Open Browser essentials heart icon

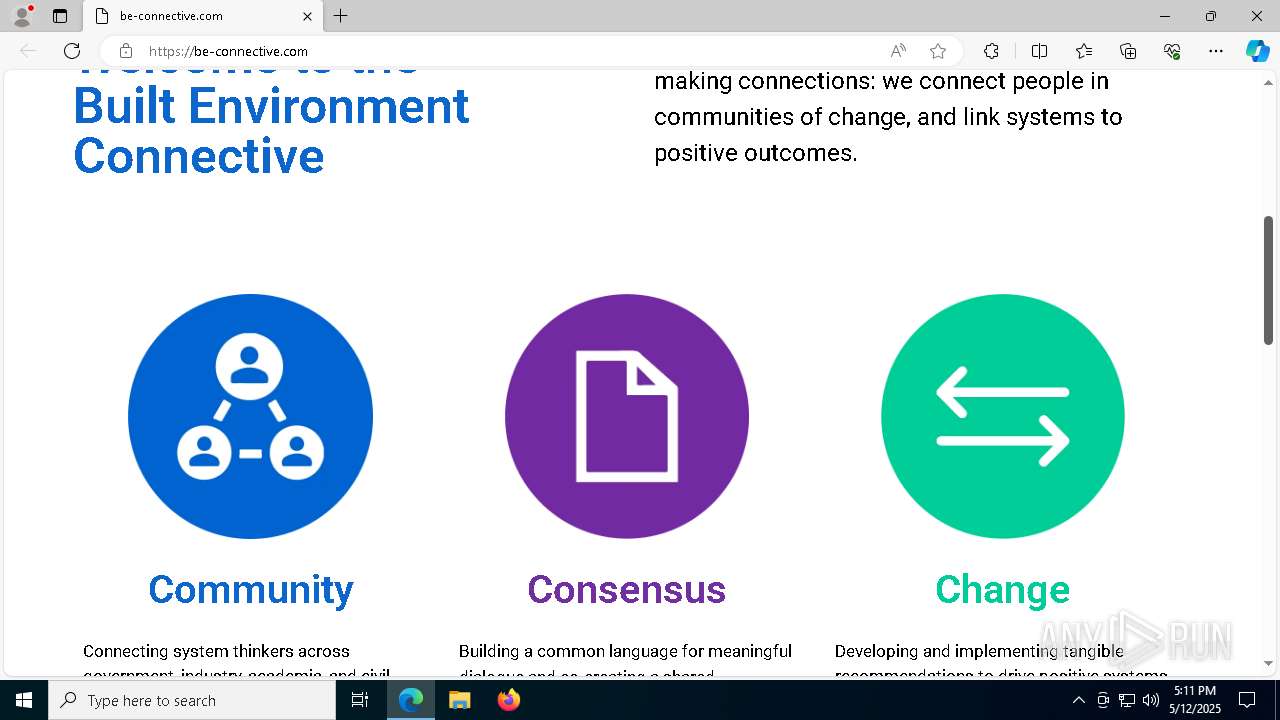(x=1172, y=51)
